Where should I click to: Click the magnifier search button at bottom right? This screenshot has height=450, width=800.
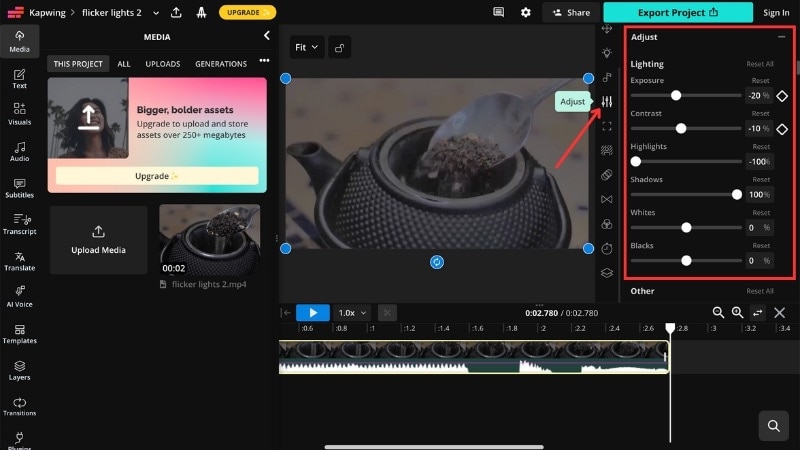point(773,425)
